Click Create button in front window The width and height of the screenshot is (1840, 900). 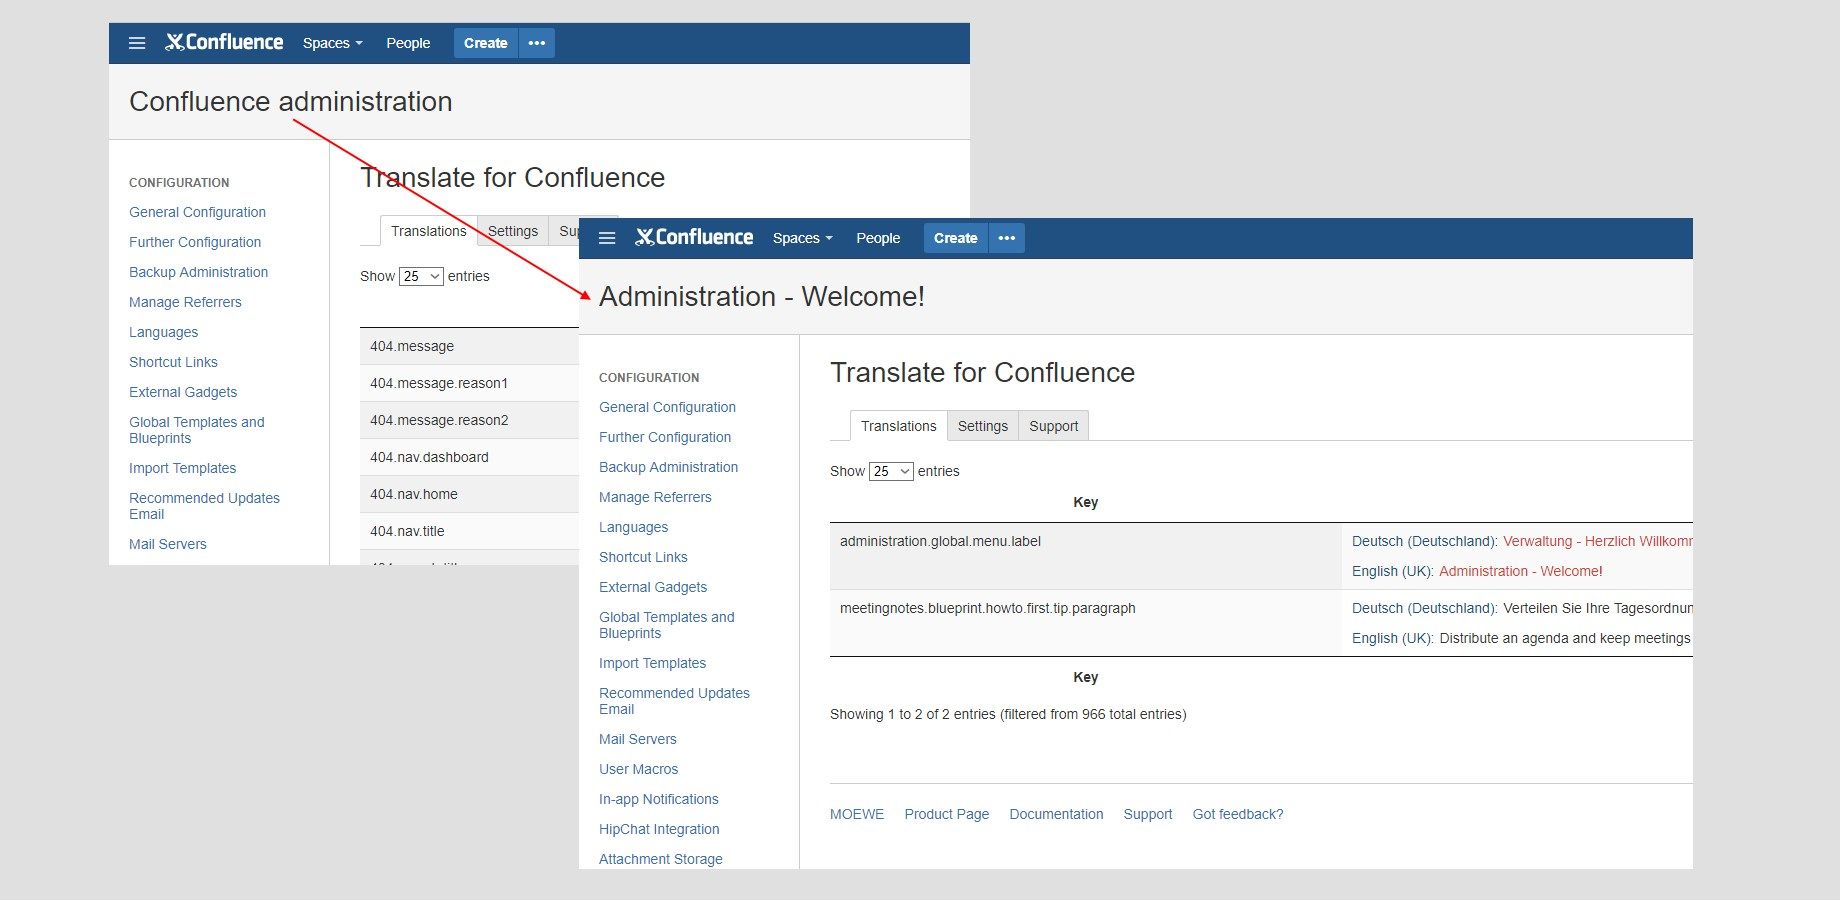point(956,238)
